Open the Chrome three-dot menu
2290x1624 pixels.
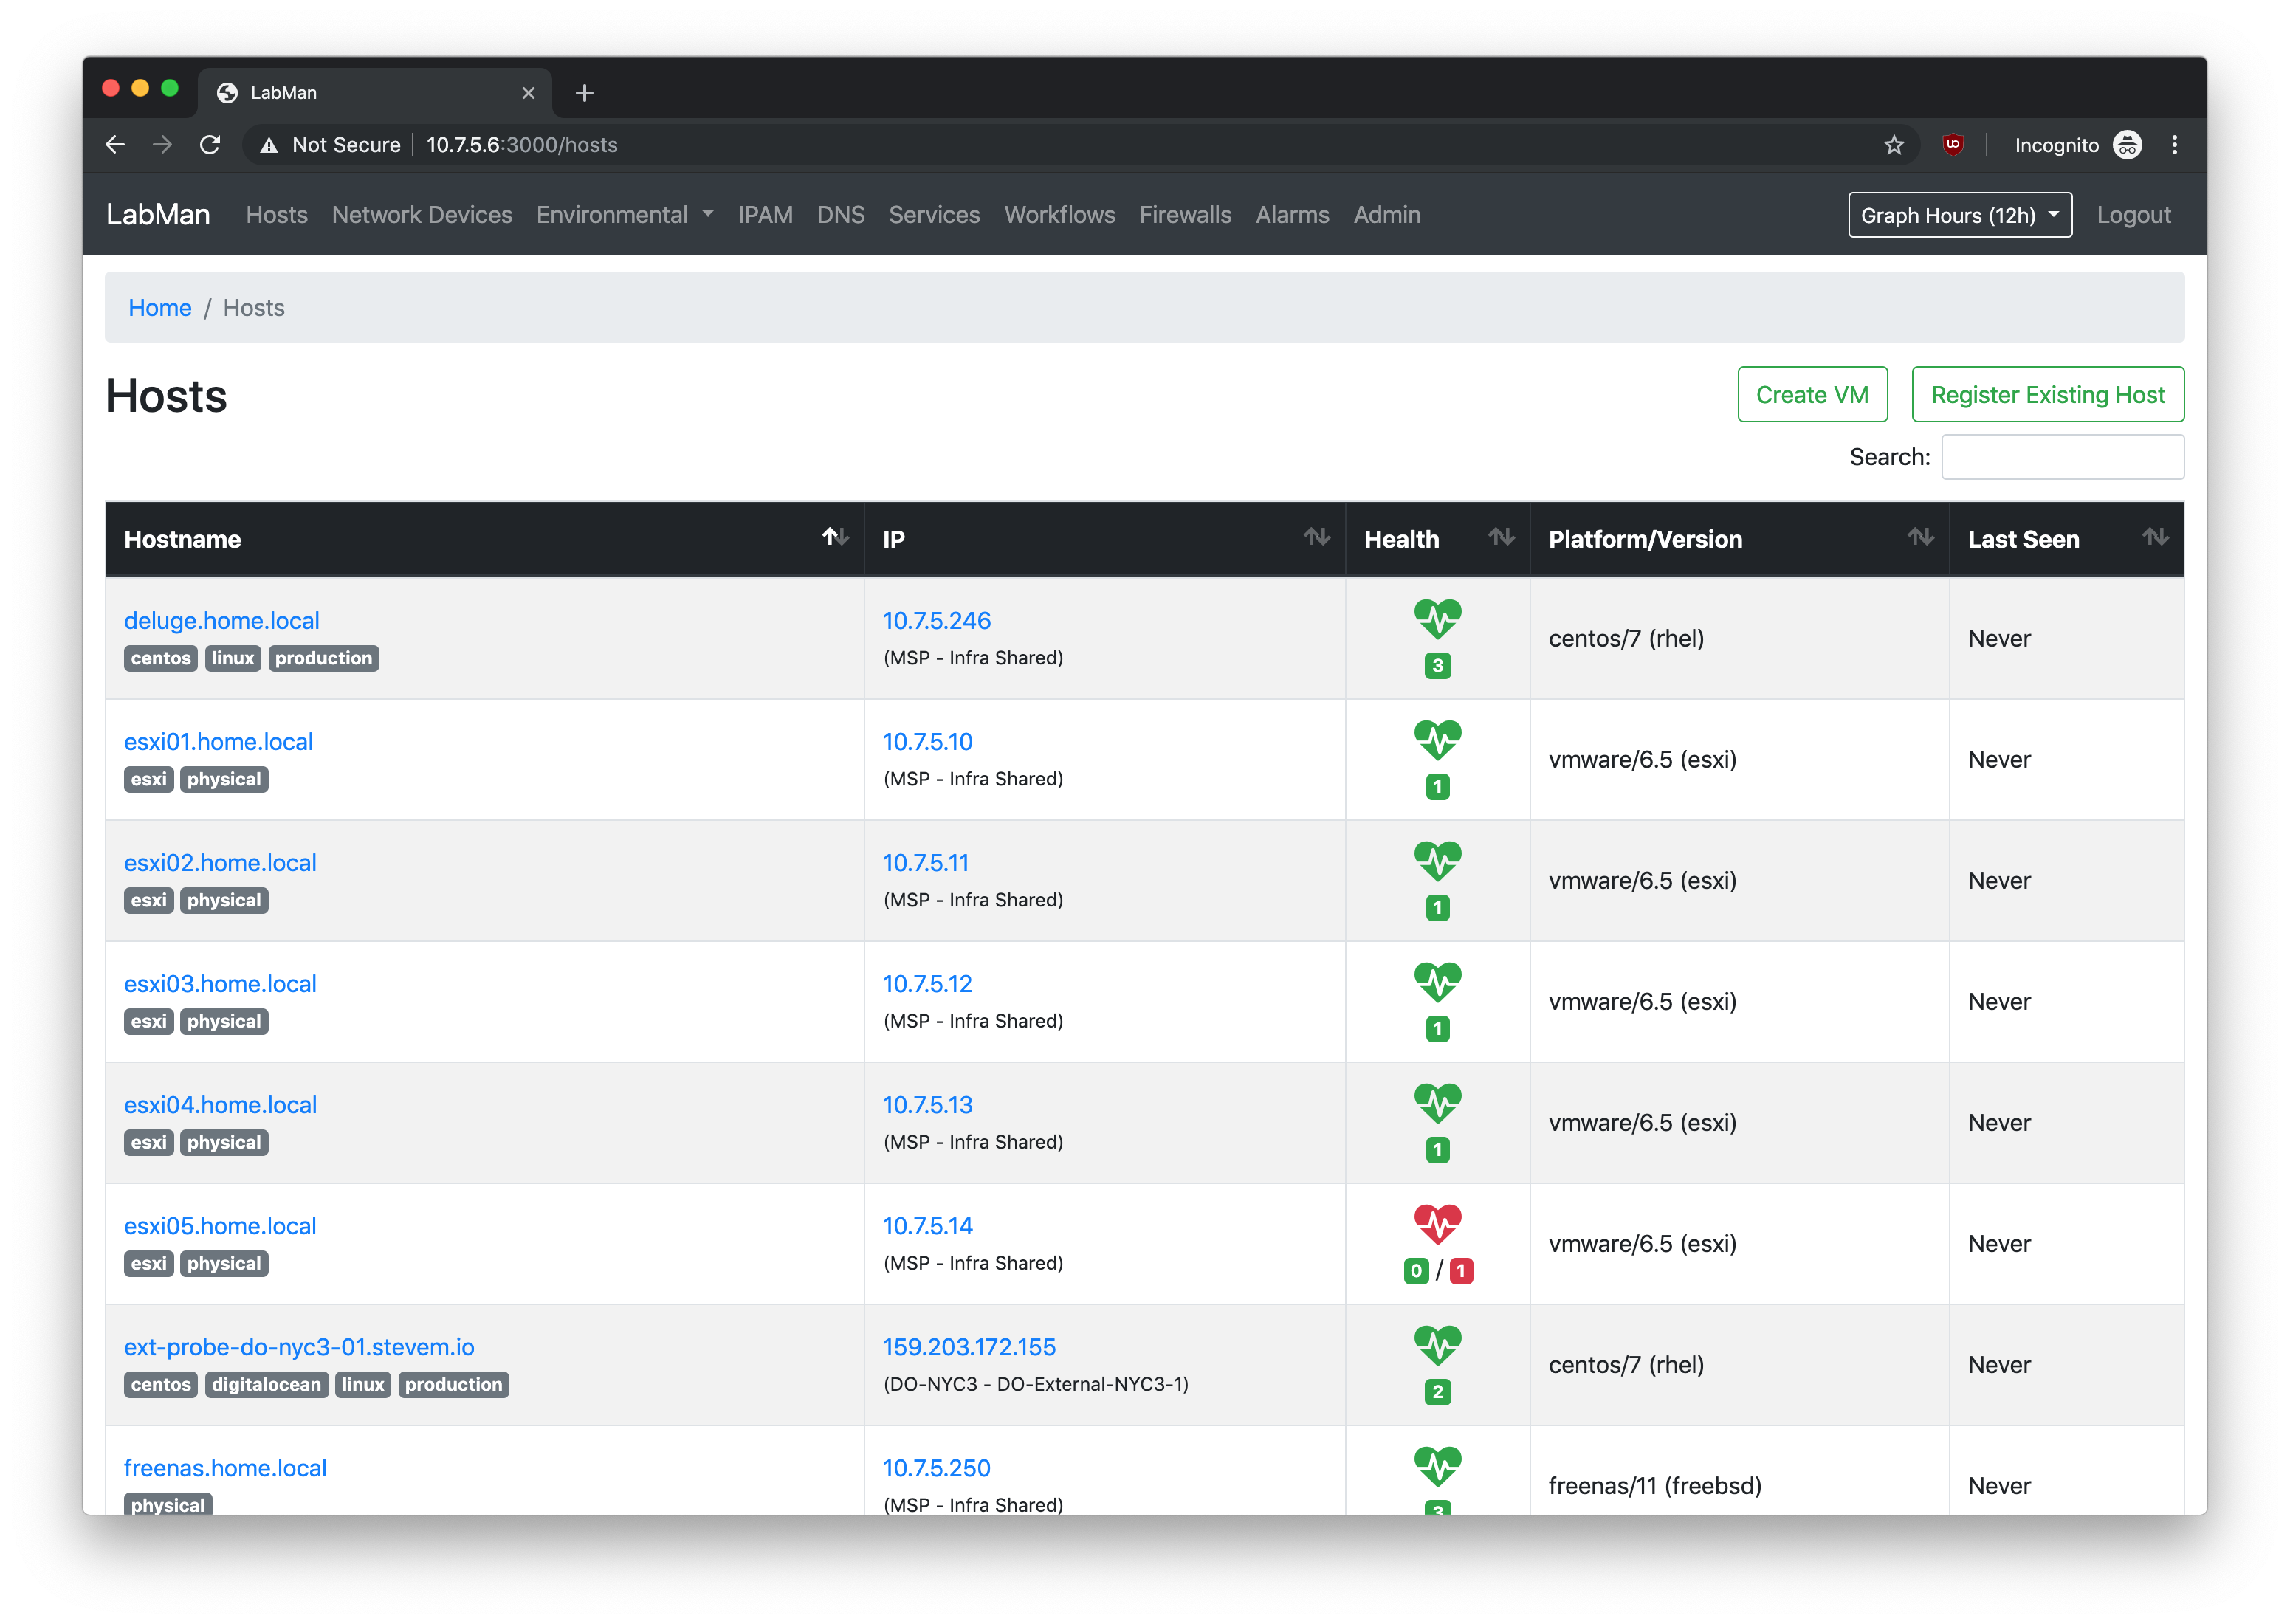pos(2174,145)
